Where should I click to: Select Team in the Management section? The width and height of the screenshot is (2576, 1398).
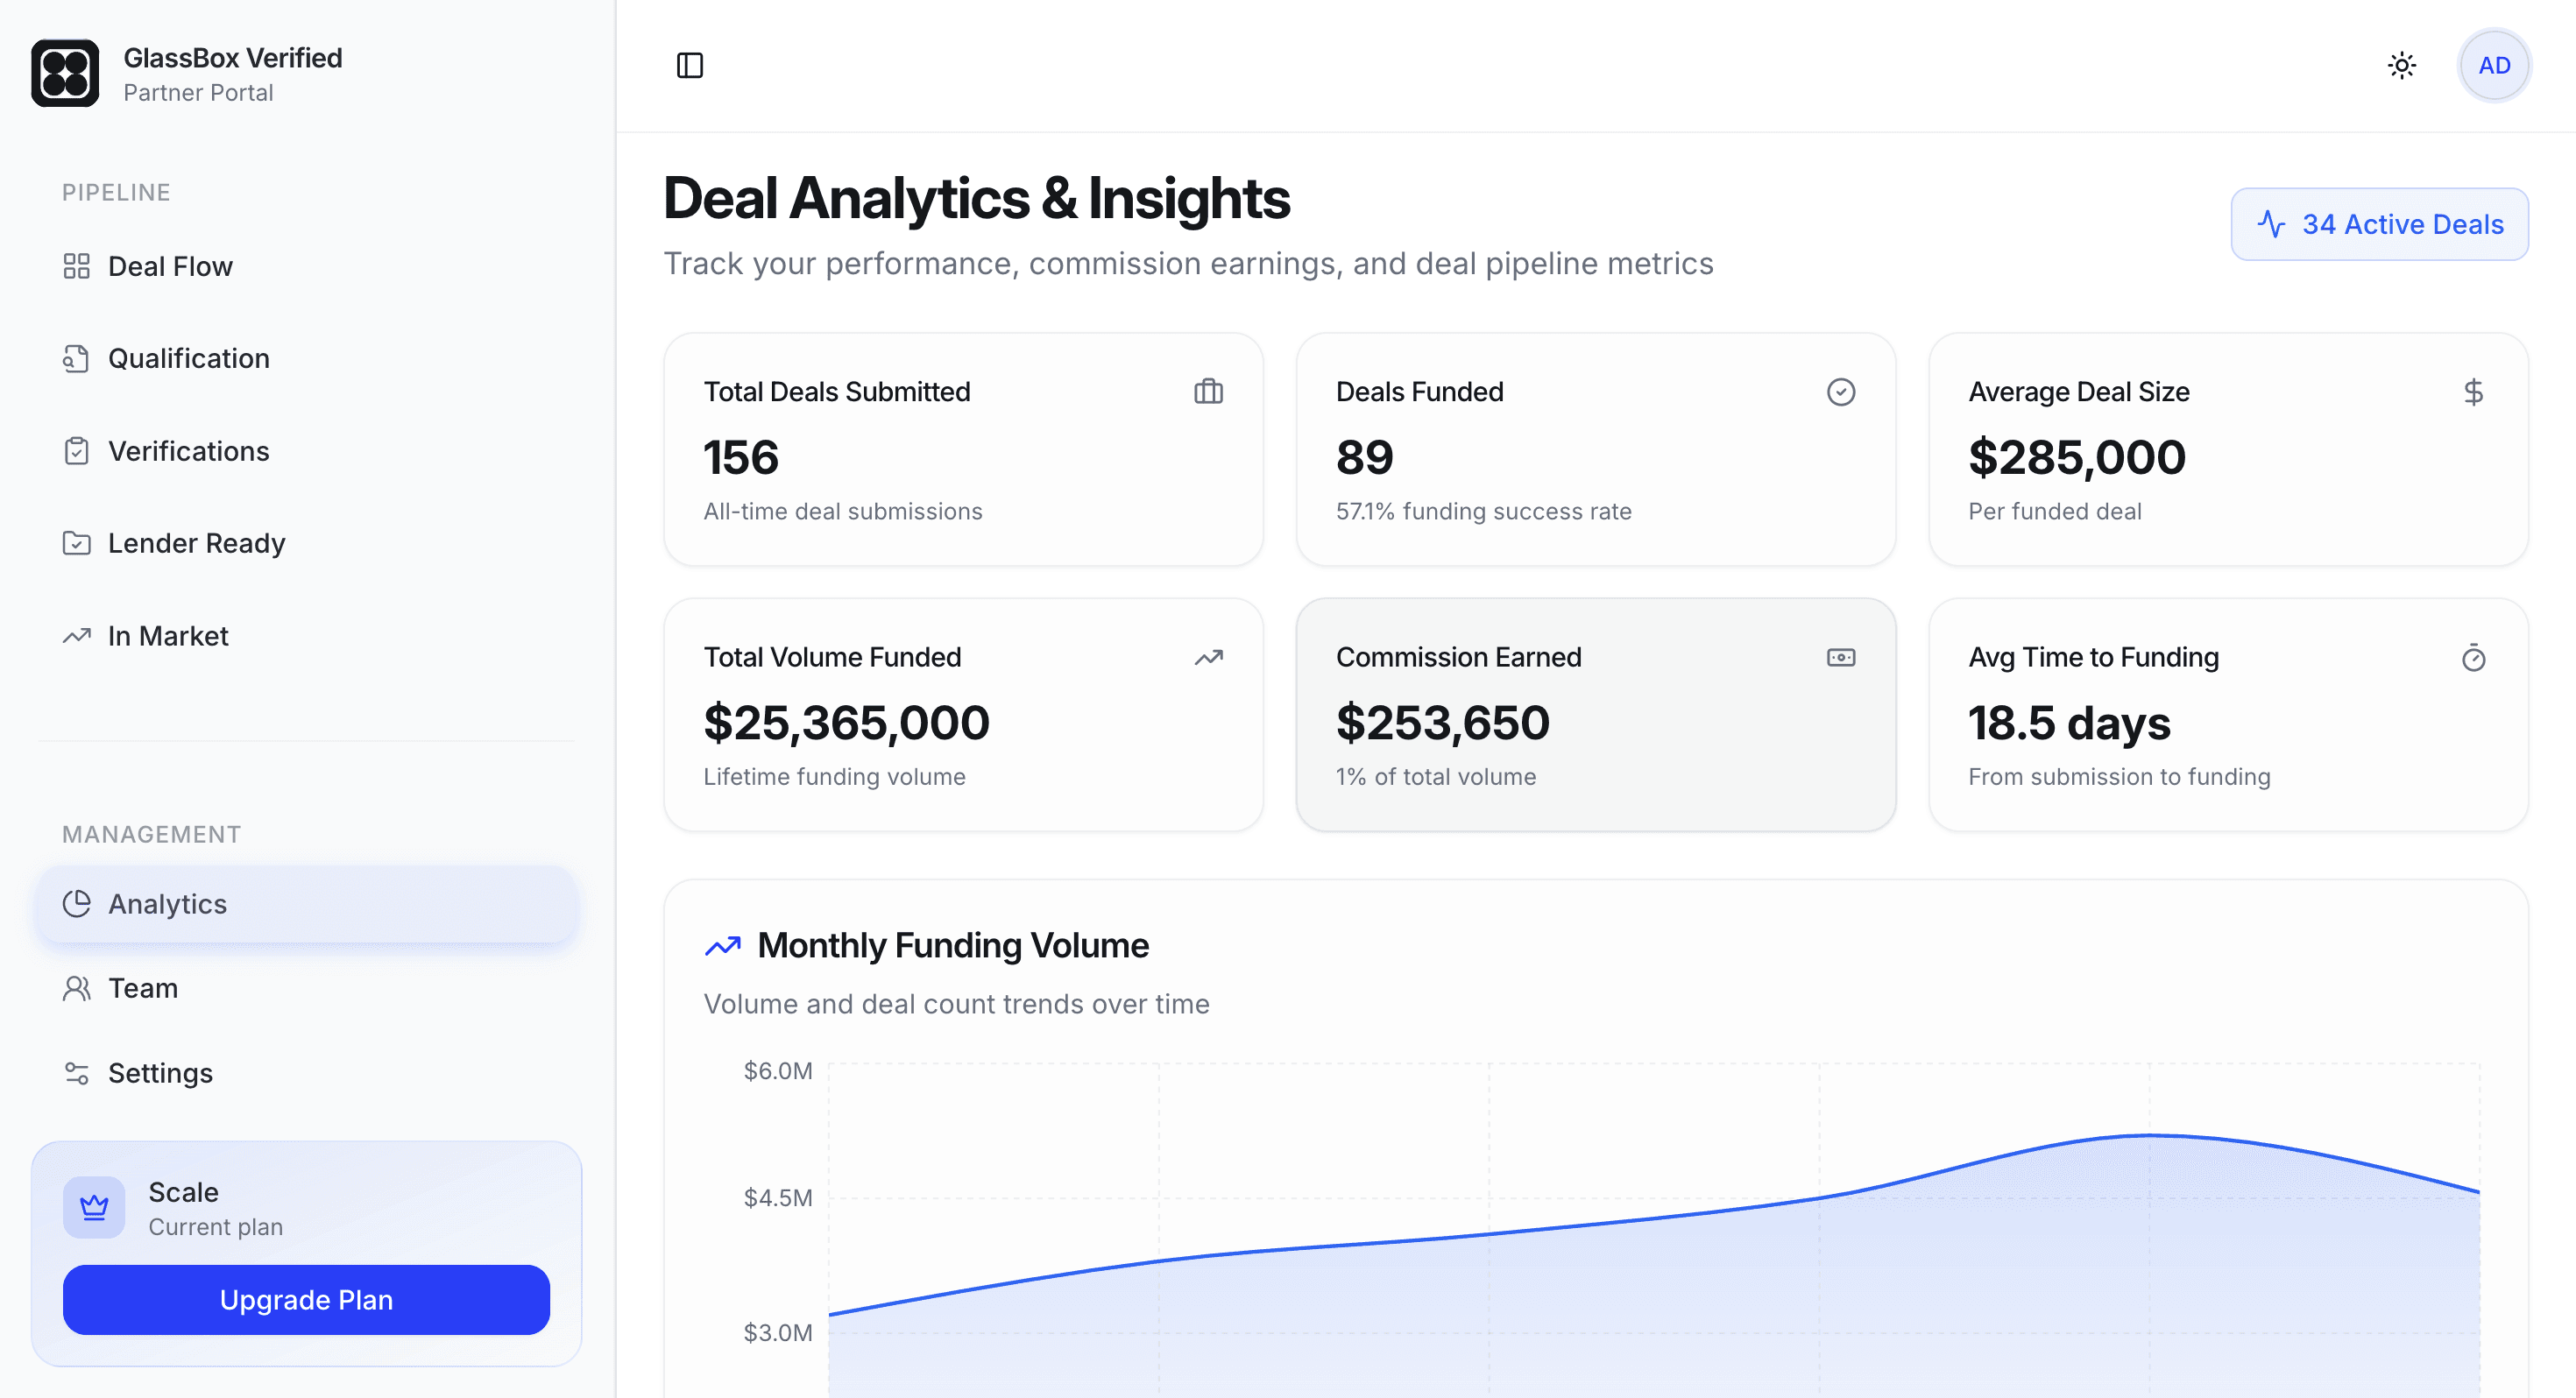coord(143,988)
